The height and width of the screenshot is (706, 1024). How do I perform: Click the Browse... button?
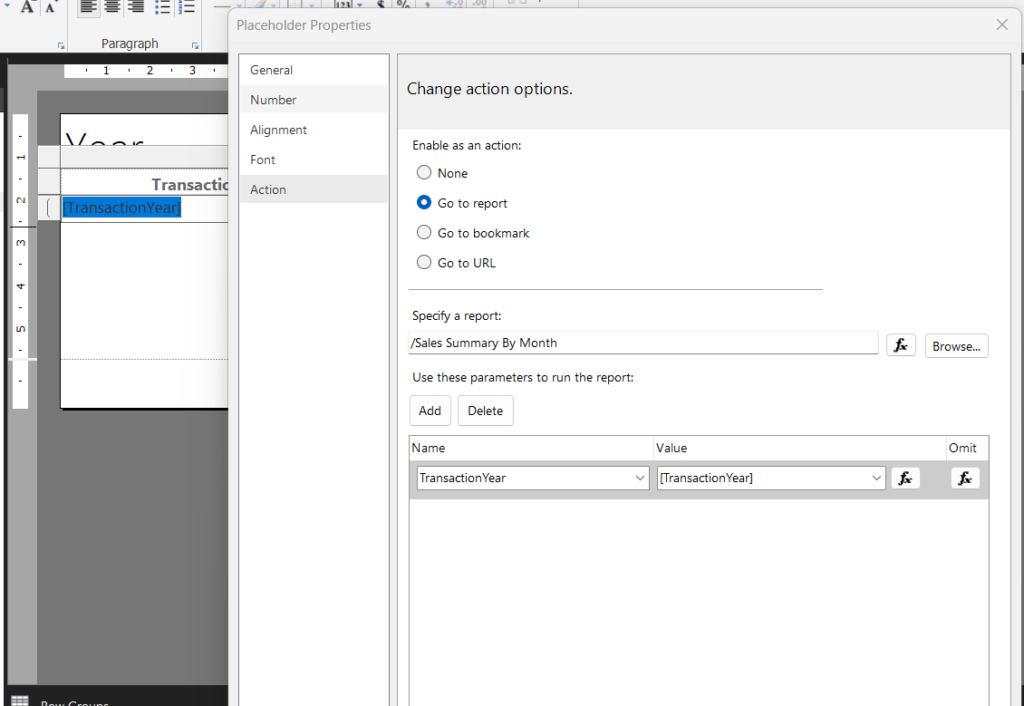coord(956,345)
